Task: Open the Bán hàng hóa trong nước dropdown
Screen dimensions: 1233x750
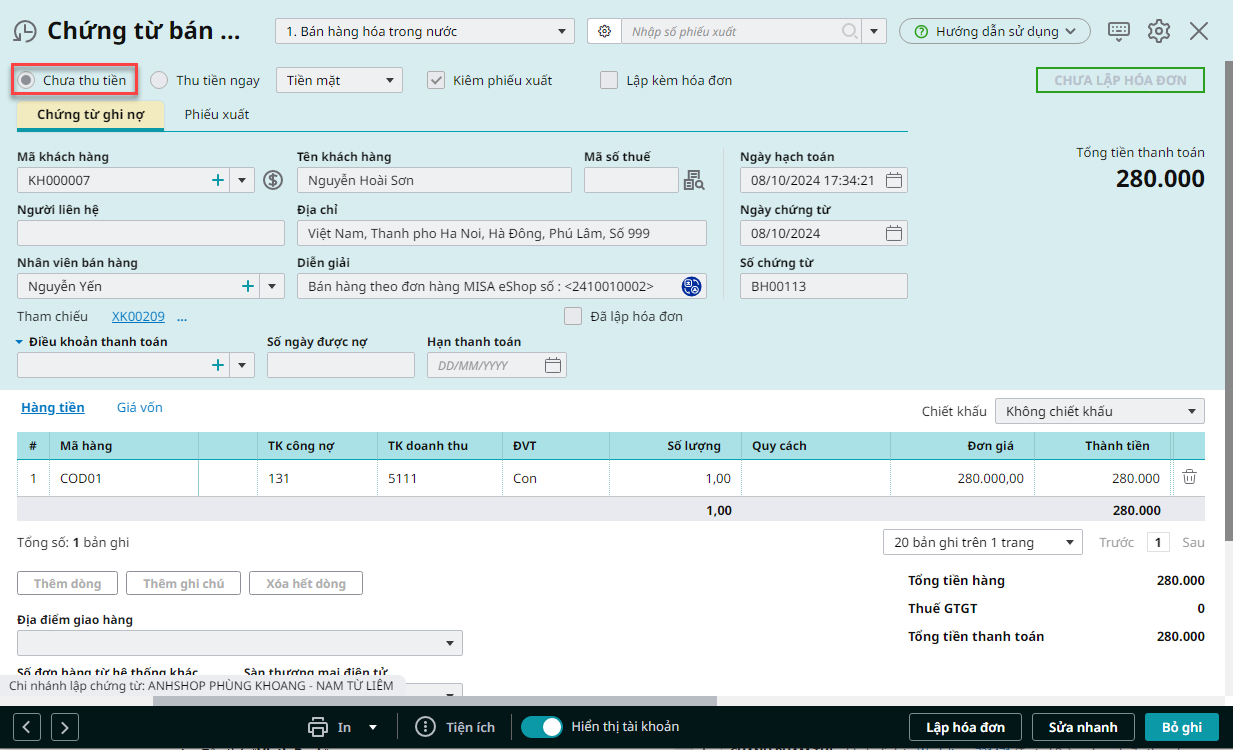Action: [x=425, y=31]
